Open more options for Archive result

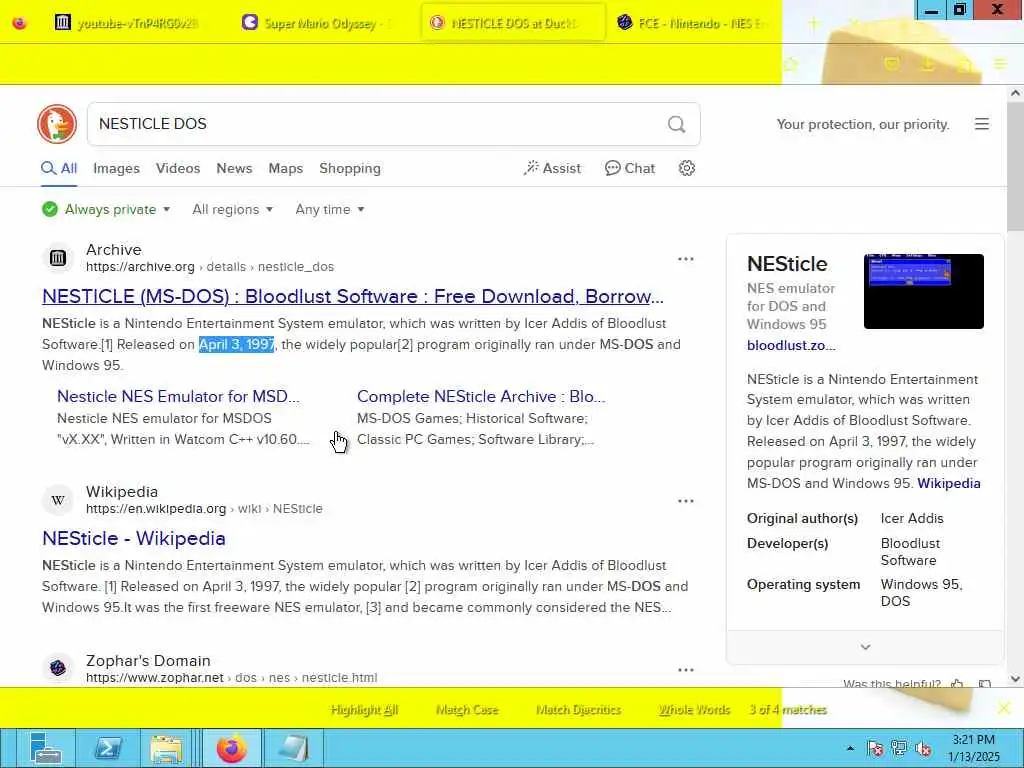coord(686,259)
